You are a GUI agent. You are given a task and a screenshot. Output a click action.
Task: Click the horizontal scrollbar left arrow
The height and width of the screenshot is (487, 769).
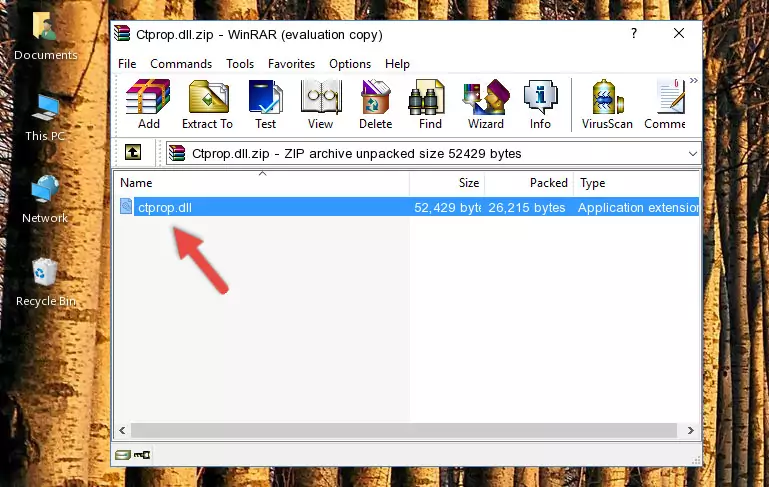coord(123,430)
